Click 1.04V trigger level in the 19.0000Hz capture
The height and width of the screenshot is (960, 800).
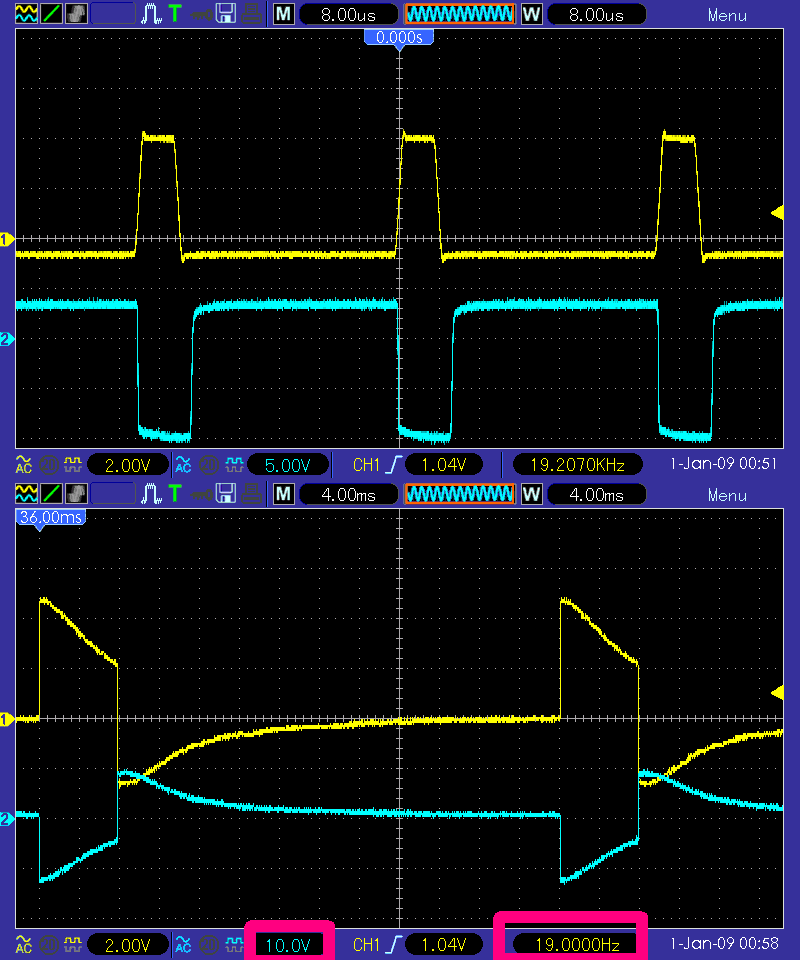tap(443, 945)
